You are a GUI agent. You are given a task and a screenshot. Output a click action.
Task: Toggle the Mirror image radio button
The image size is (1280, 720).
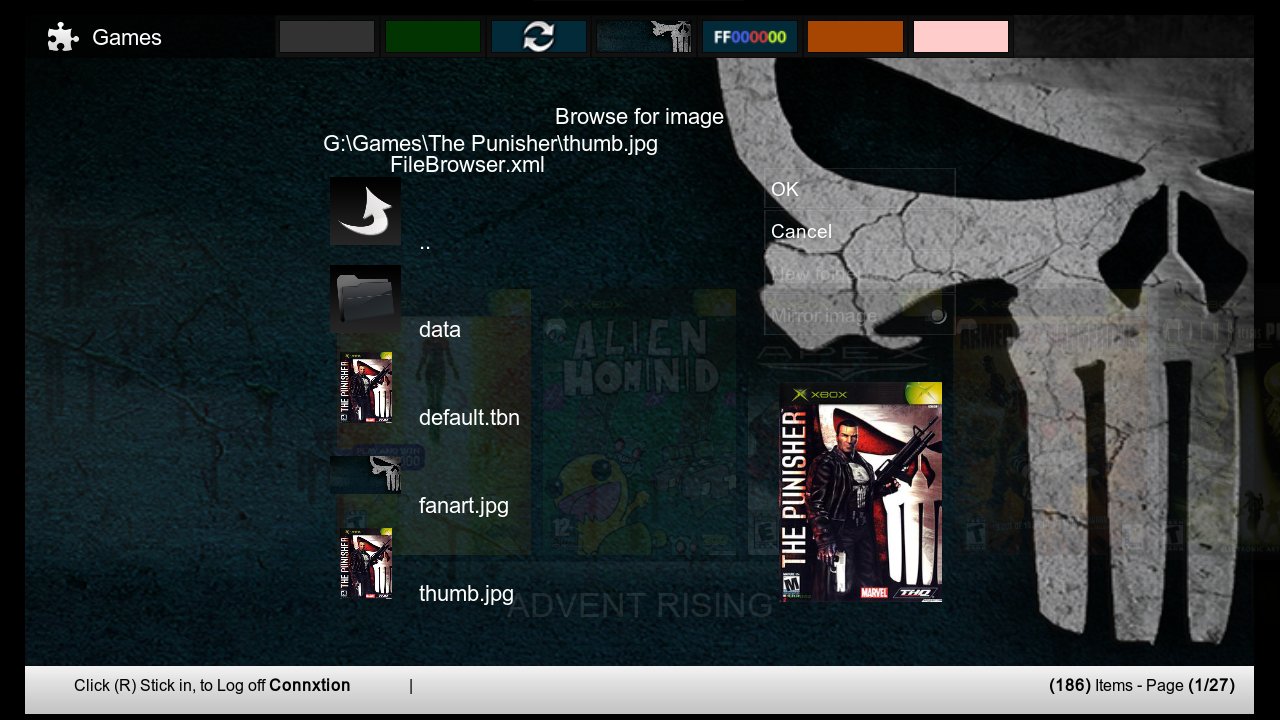click(937, 316)
